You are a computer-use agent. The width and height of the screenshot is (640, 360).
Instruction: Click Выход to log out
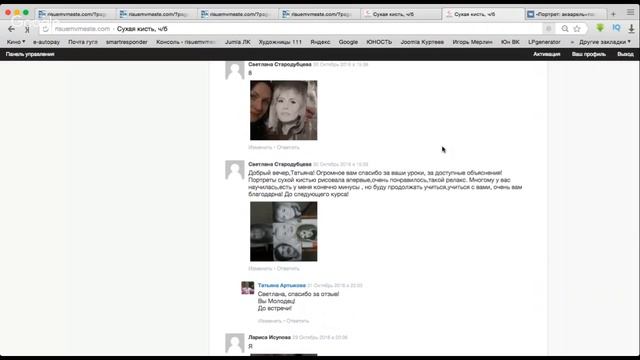coord(625,54)
